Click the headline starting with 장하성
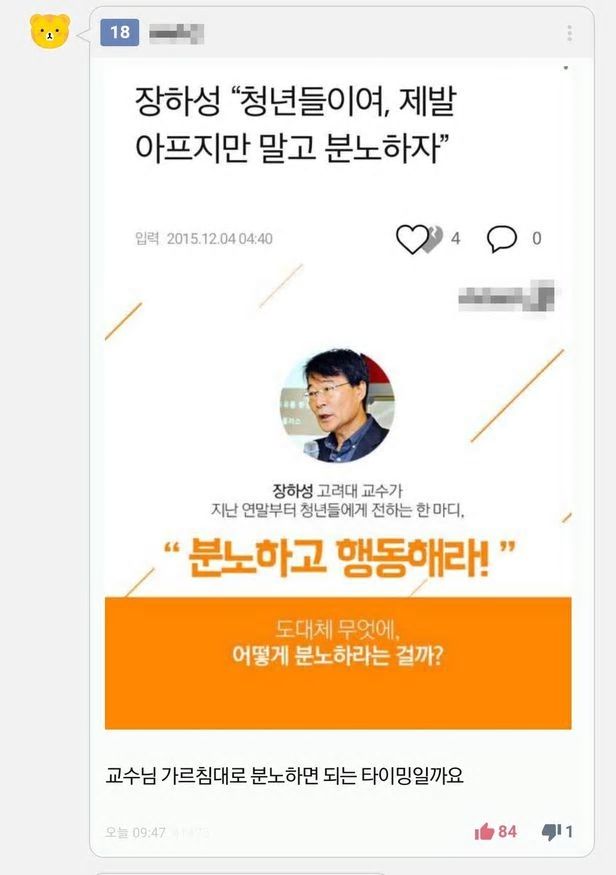Screen dimensions: 616x875 296,125
